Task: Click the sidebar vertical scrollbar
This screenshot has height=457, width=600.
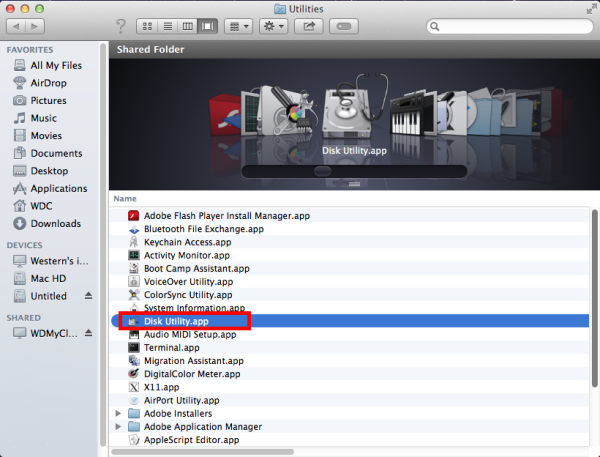Action: [x=103, y=245]
